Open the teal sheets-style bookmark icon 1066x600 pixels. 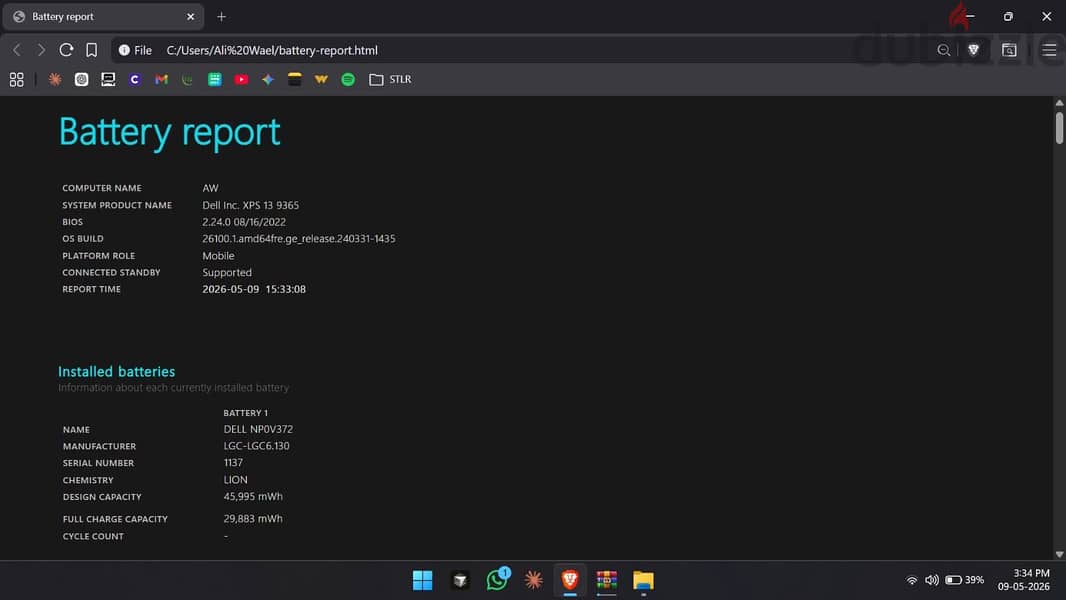(215, 80)
